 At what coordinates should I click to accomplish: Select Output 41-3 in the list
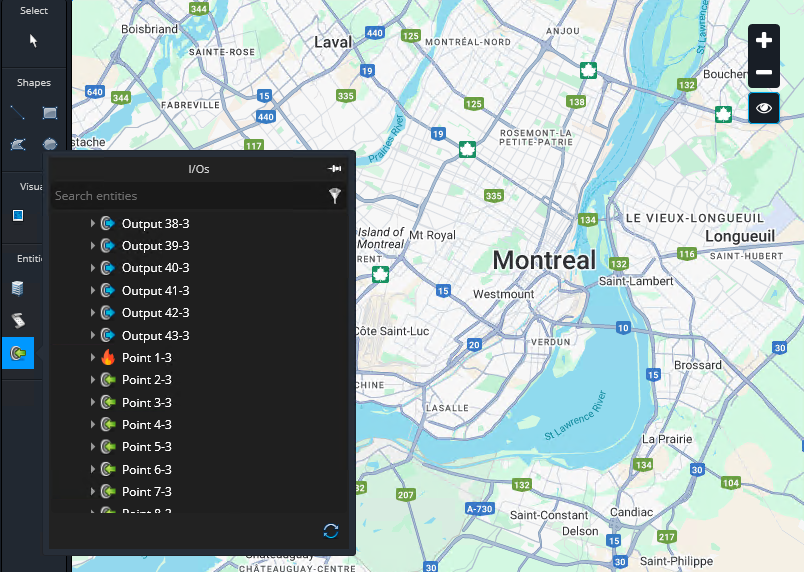point(155,291)
